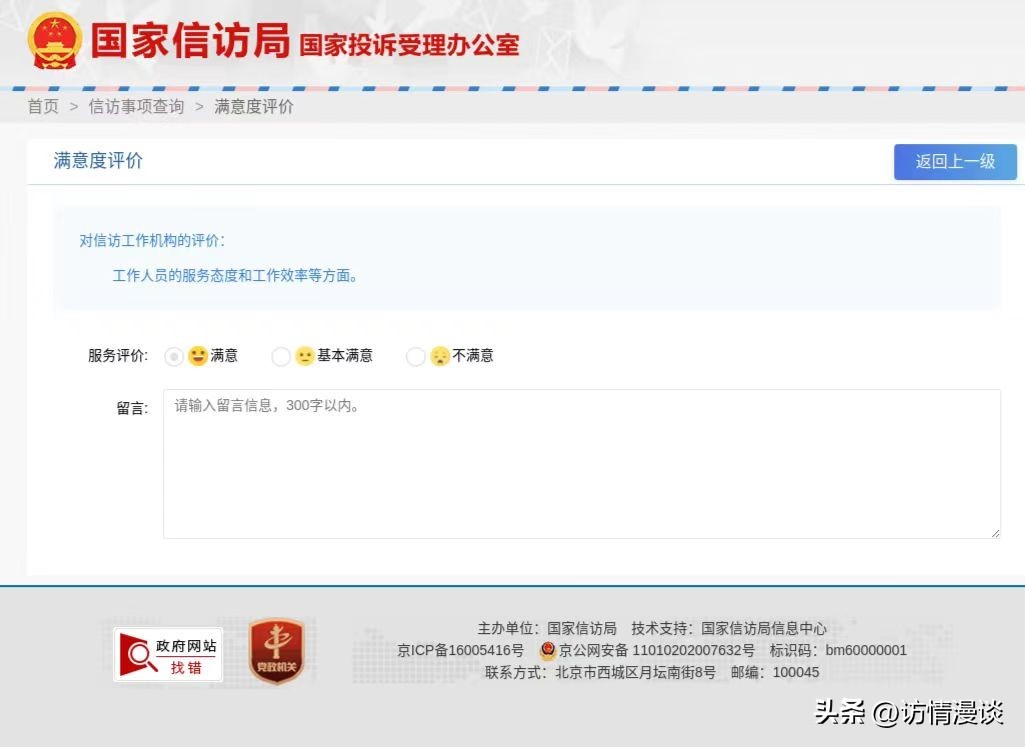Select the 满意 radio button
The width and height of the screenshot is (1025, 747).
click(x=174, y=356)
